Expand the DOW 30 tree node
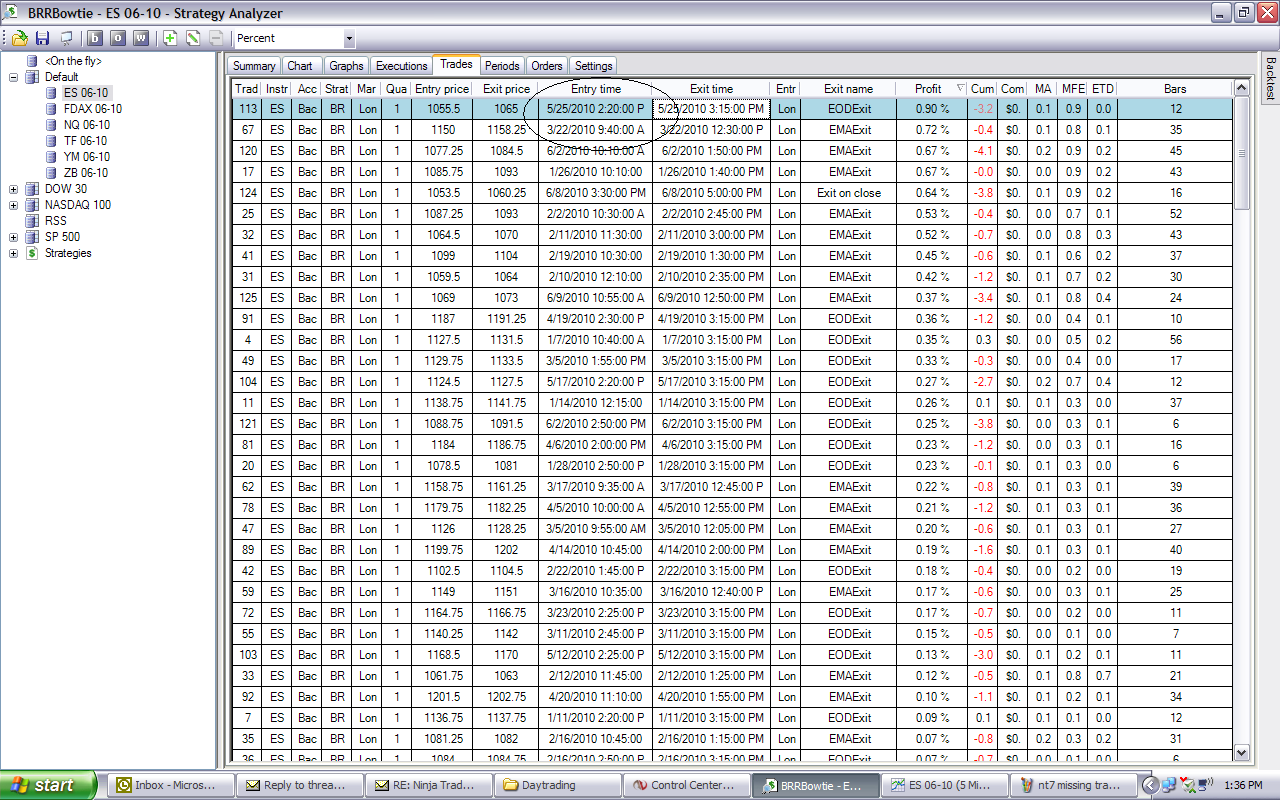This screenshot has height=800, width=1280. click(x=13, y=189)
